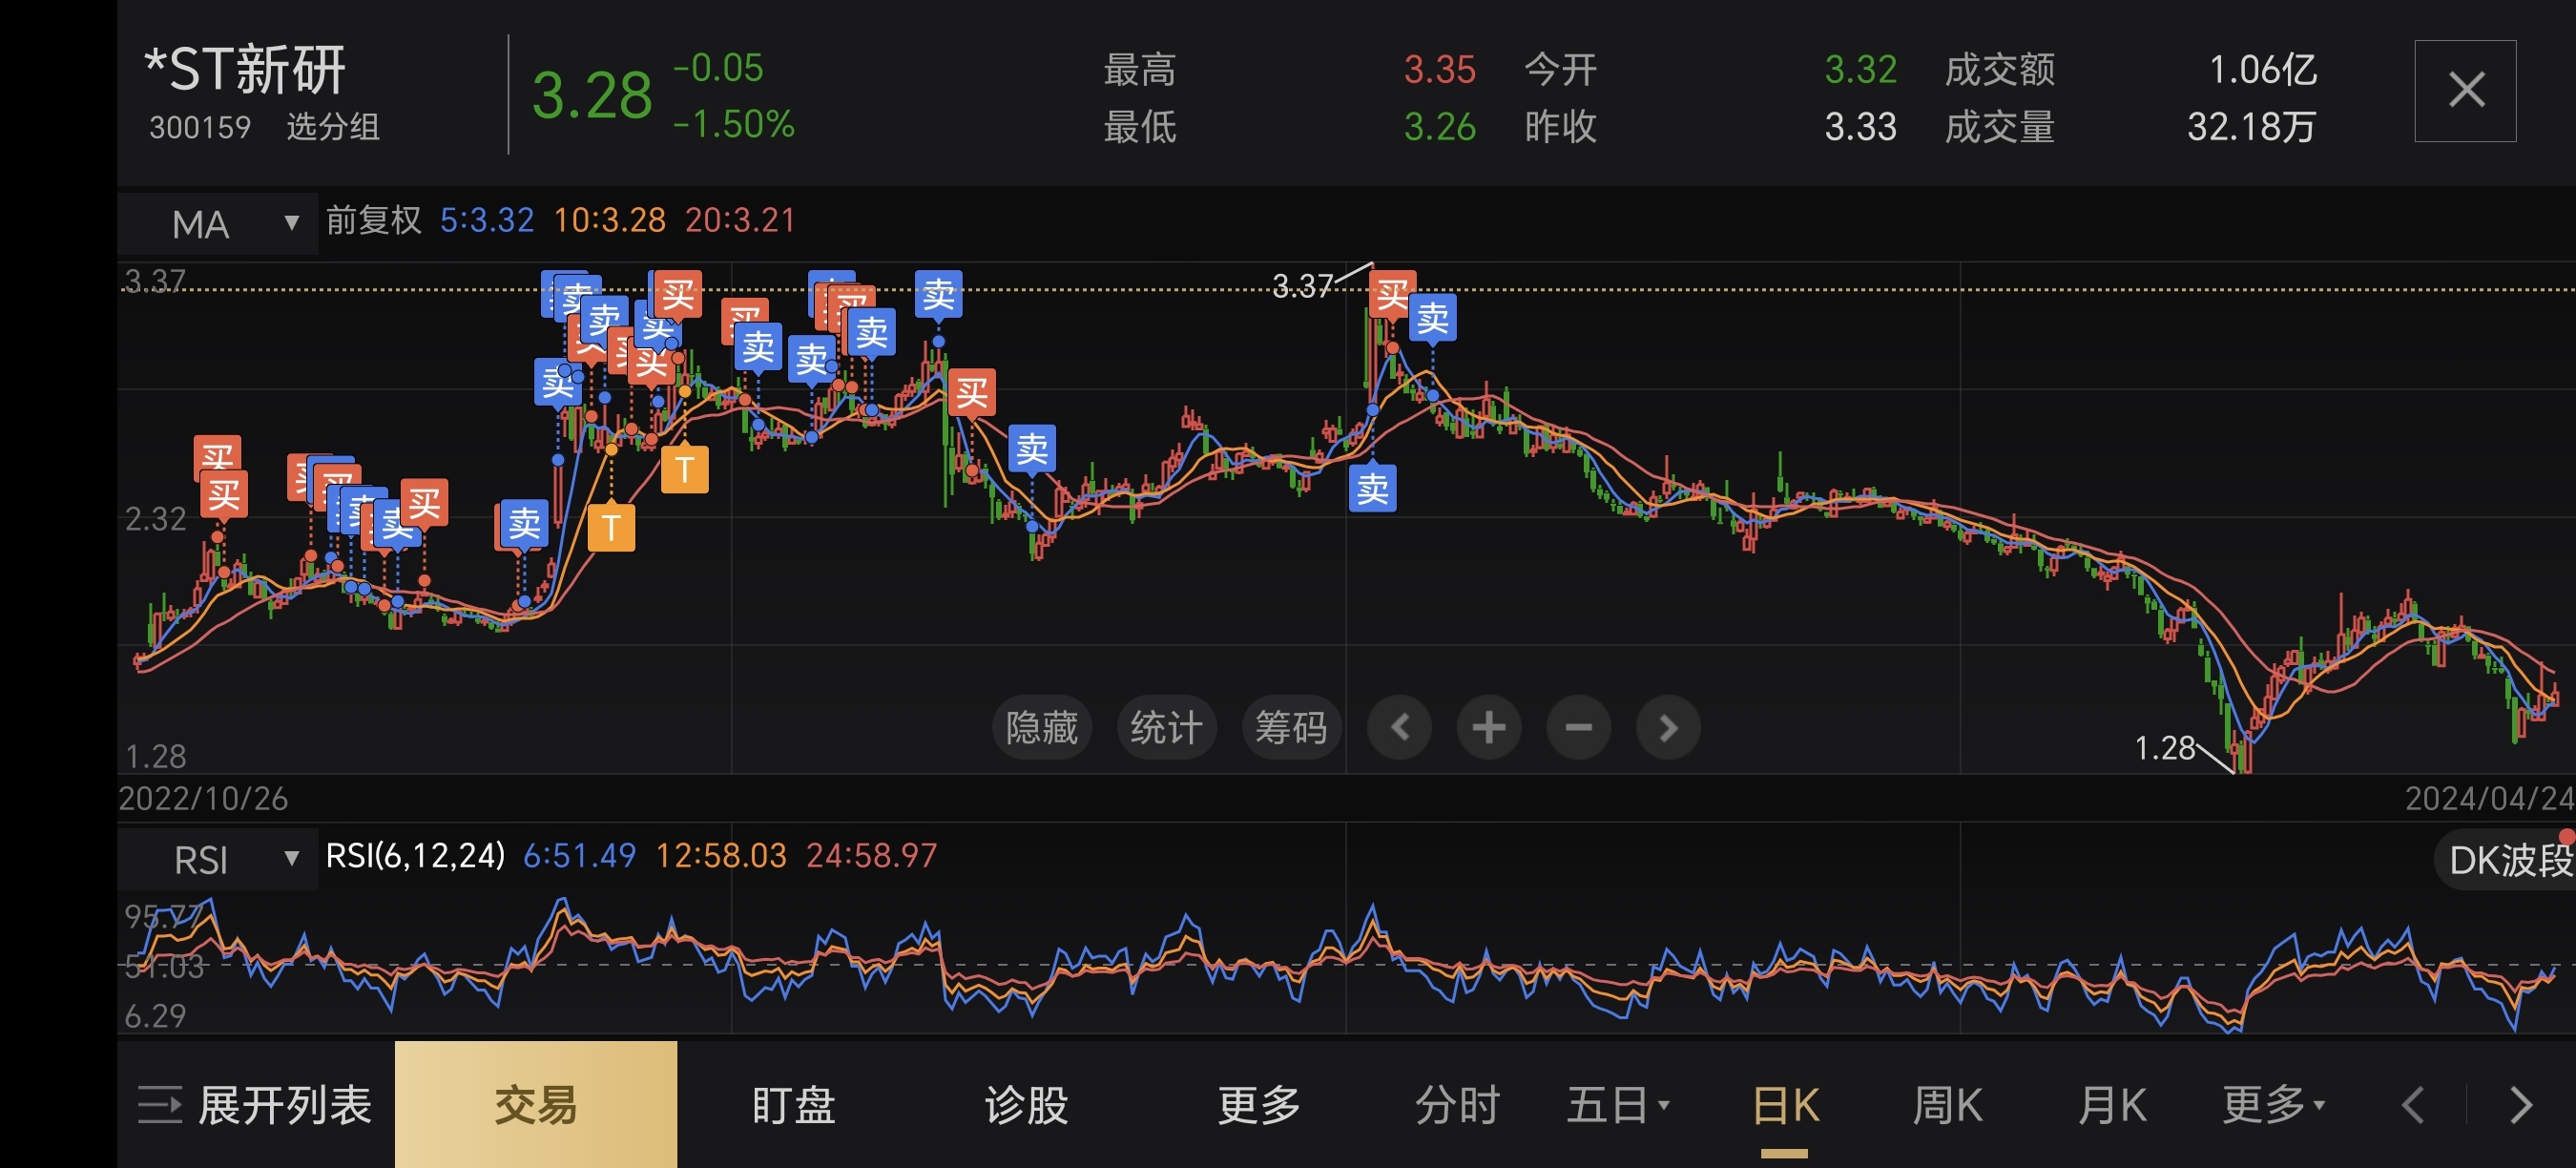Go to previous stock with bottom chevron
The height and width of the screenshot is (1168, 2576).
pyautogui.click(x=2413, y=1105)
